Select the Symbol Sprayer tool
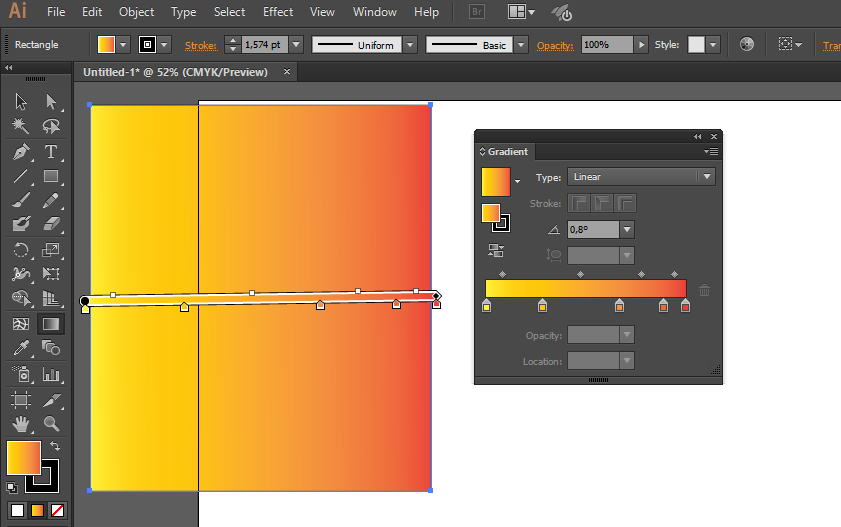 [21, 374]
